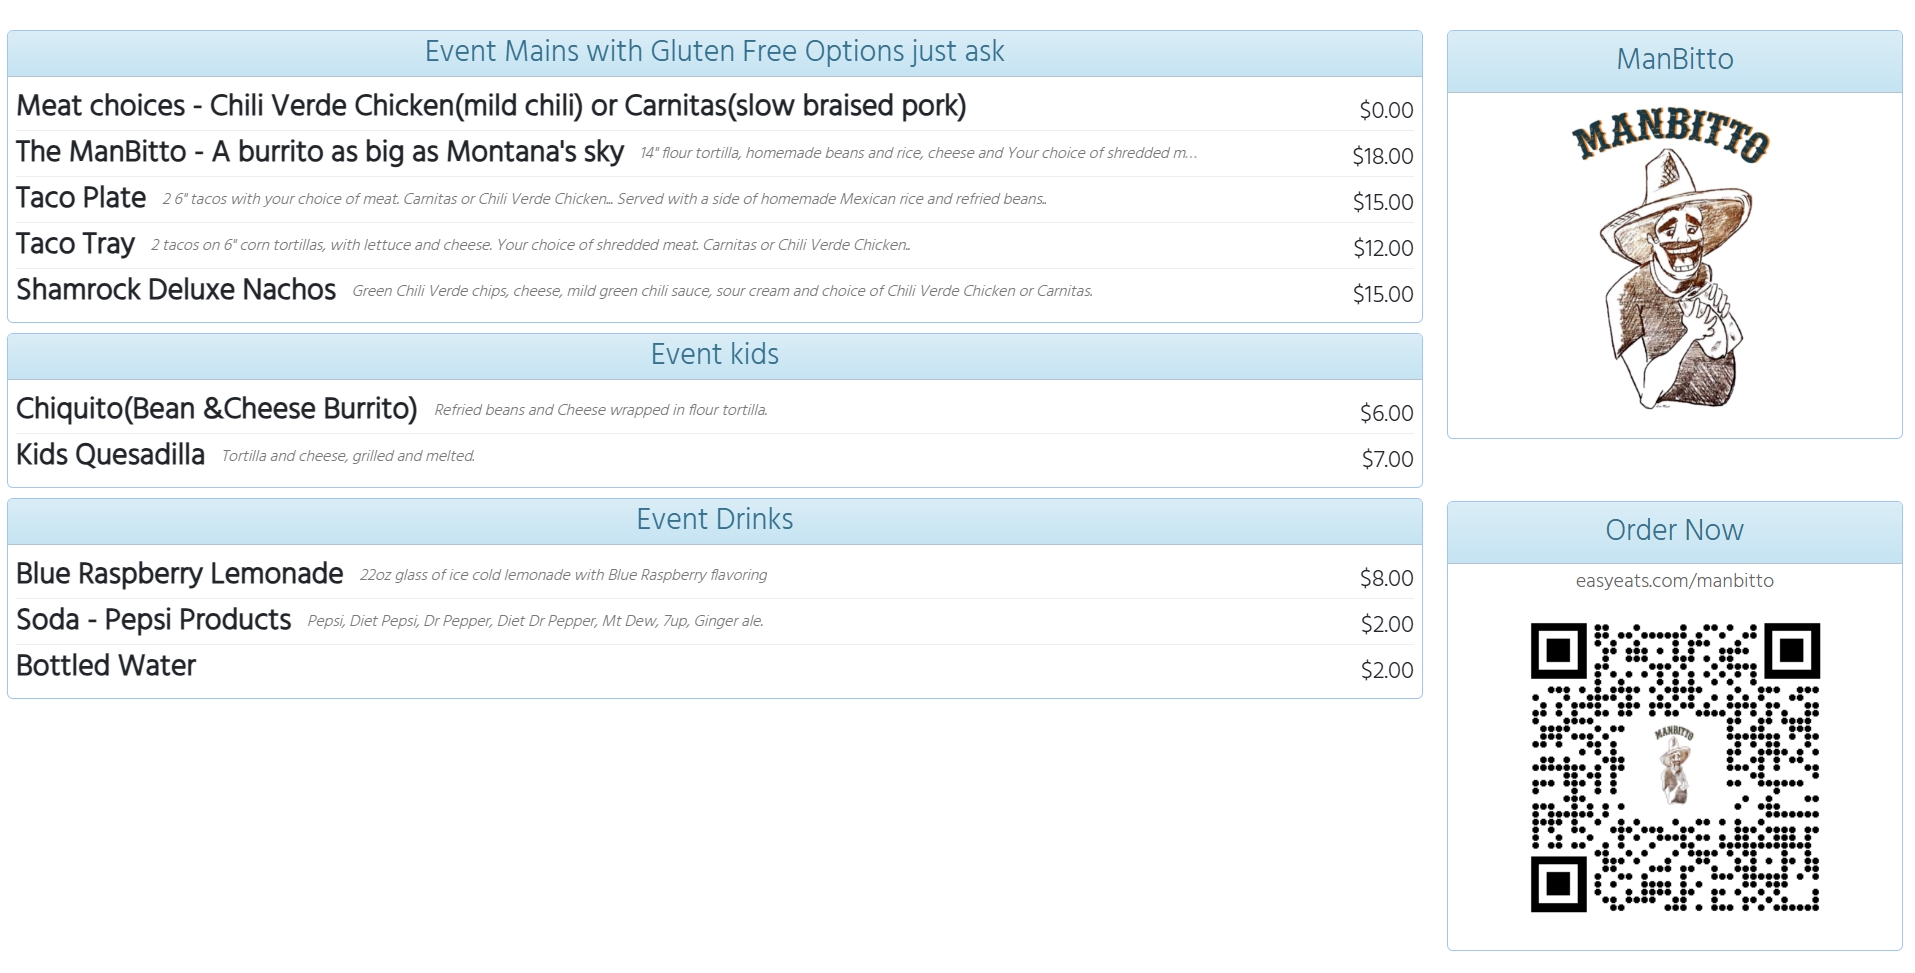Pick the Shamrock Deluxe Nachos item
The image size is (1915, 973).
coord(176,290)
